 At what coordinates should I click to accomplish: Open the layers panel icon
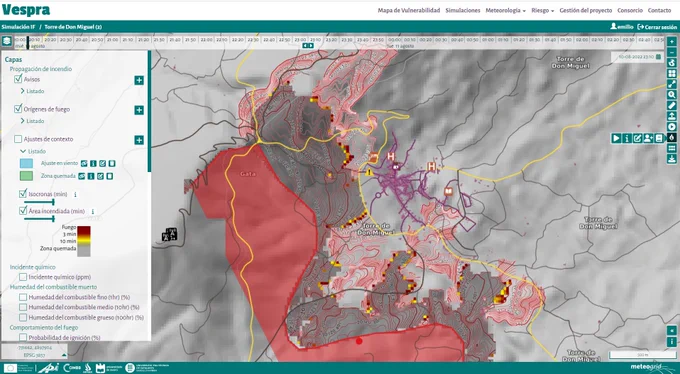pos(7,41)
